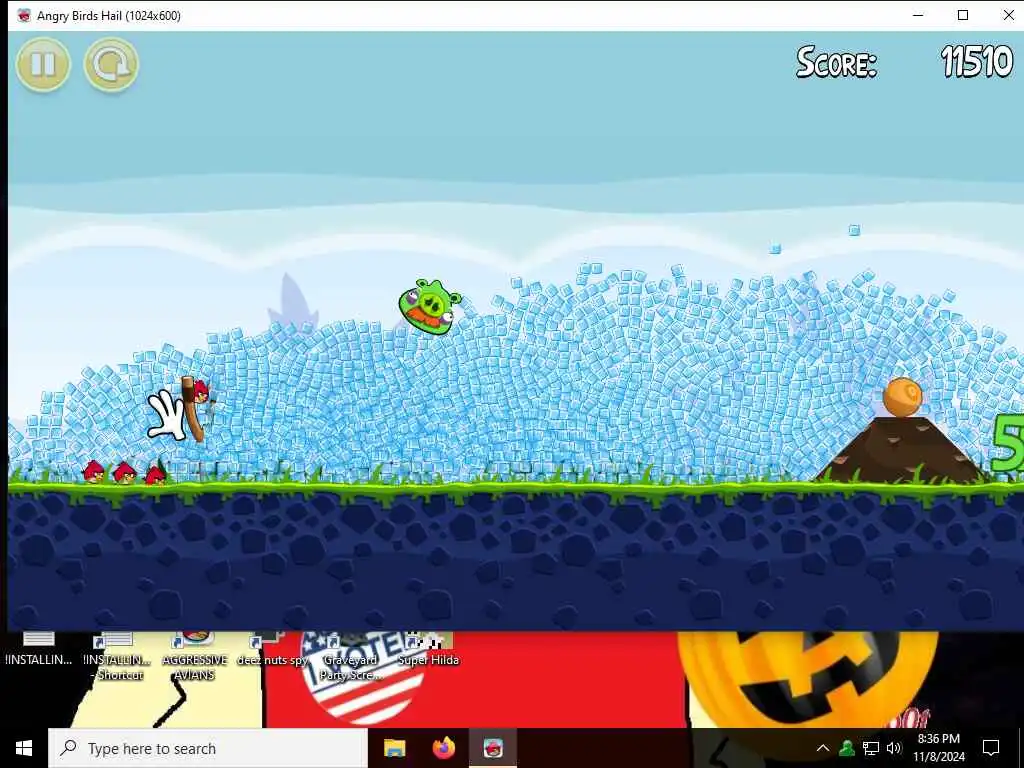Click the green user tray icon

click(847, 748)
